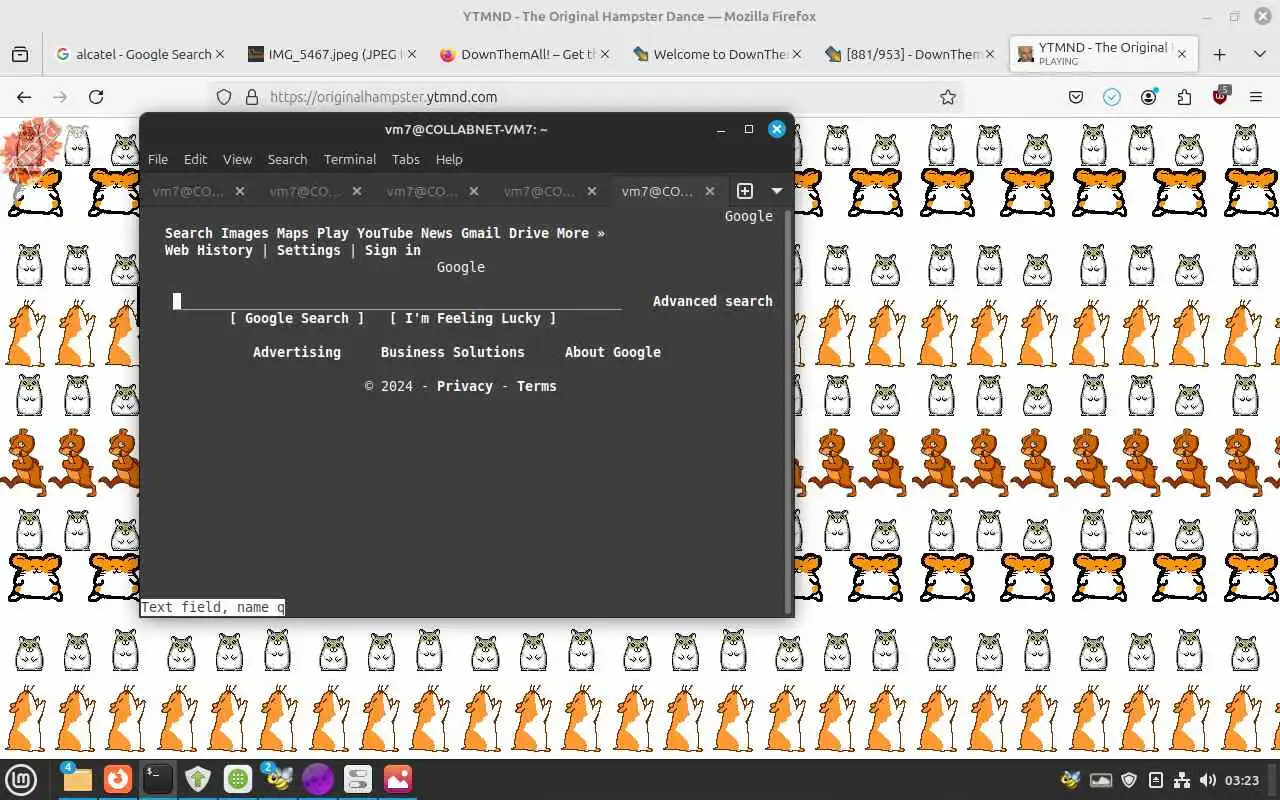Close the Welcome to DownThemAll tab
Viewport: 1280px width, 800px height.
click(797, 55)
